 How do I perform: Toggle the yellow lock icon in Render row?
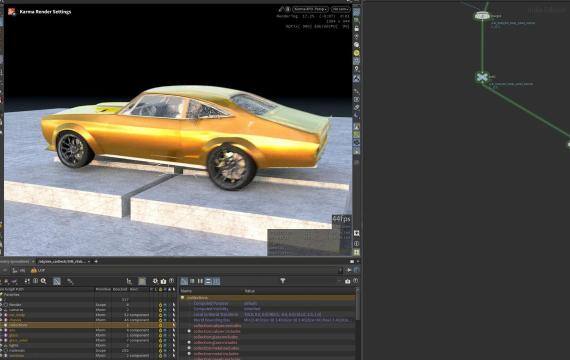(x=160, y=305)
